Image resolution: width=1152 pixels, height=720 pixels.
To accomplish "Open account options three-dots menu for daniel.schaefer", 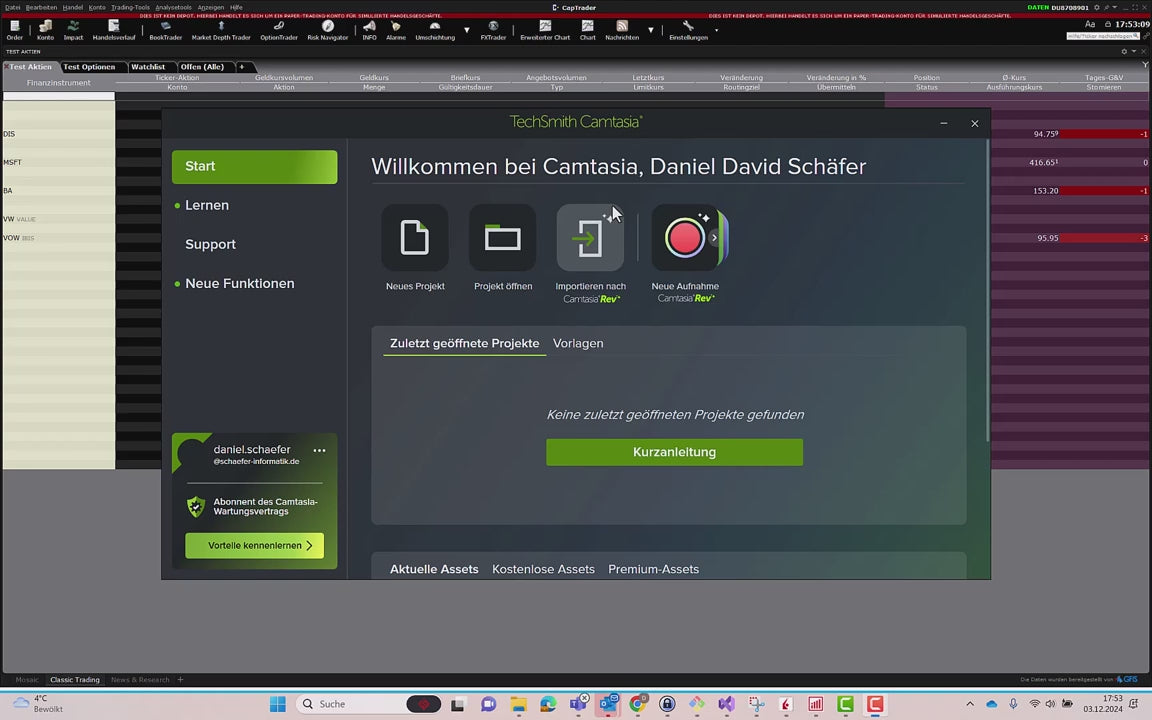I will coord(319,450).
